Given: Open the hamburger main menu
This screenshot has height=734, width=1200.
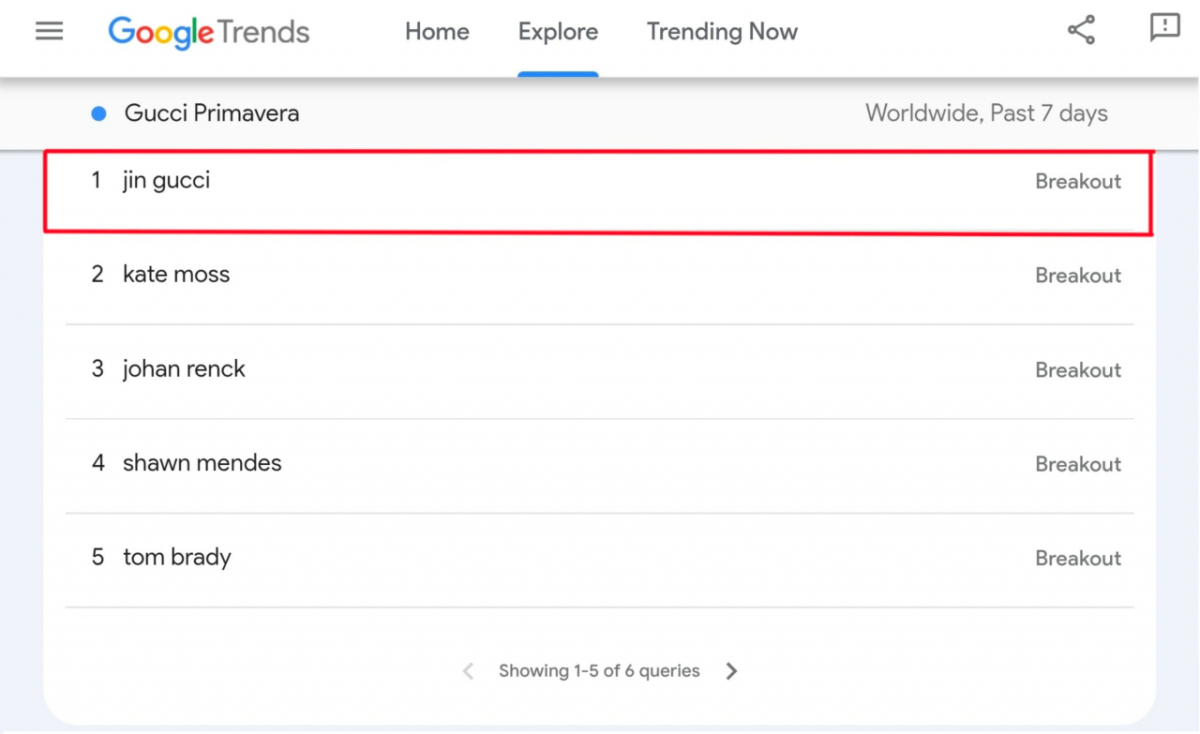Looking at the screenshot, I should click(x=49, y=31).
